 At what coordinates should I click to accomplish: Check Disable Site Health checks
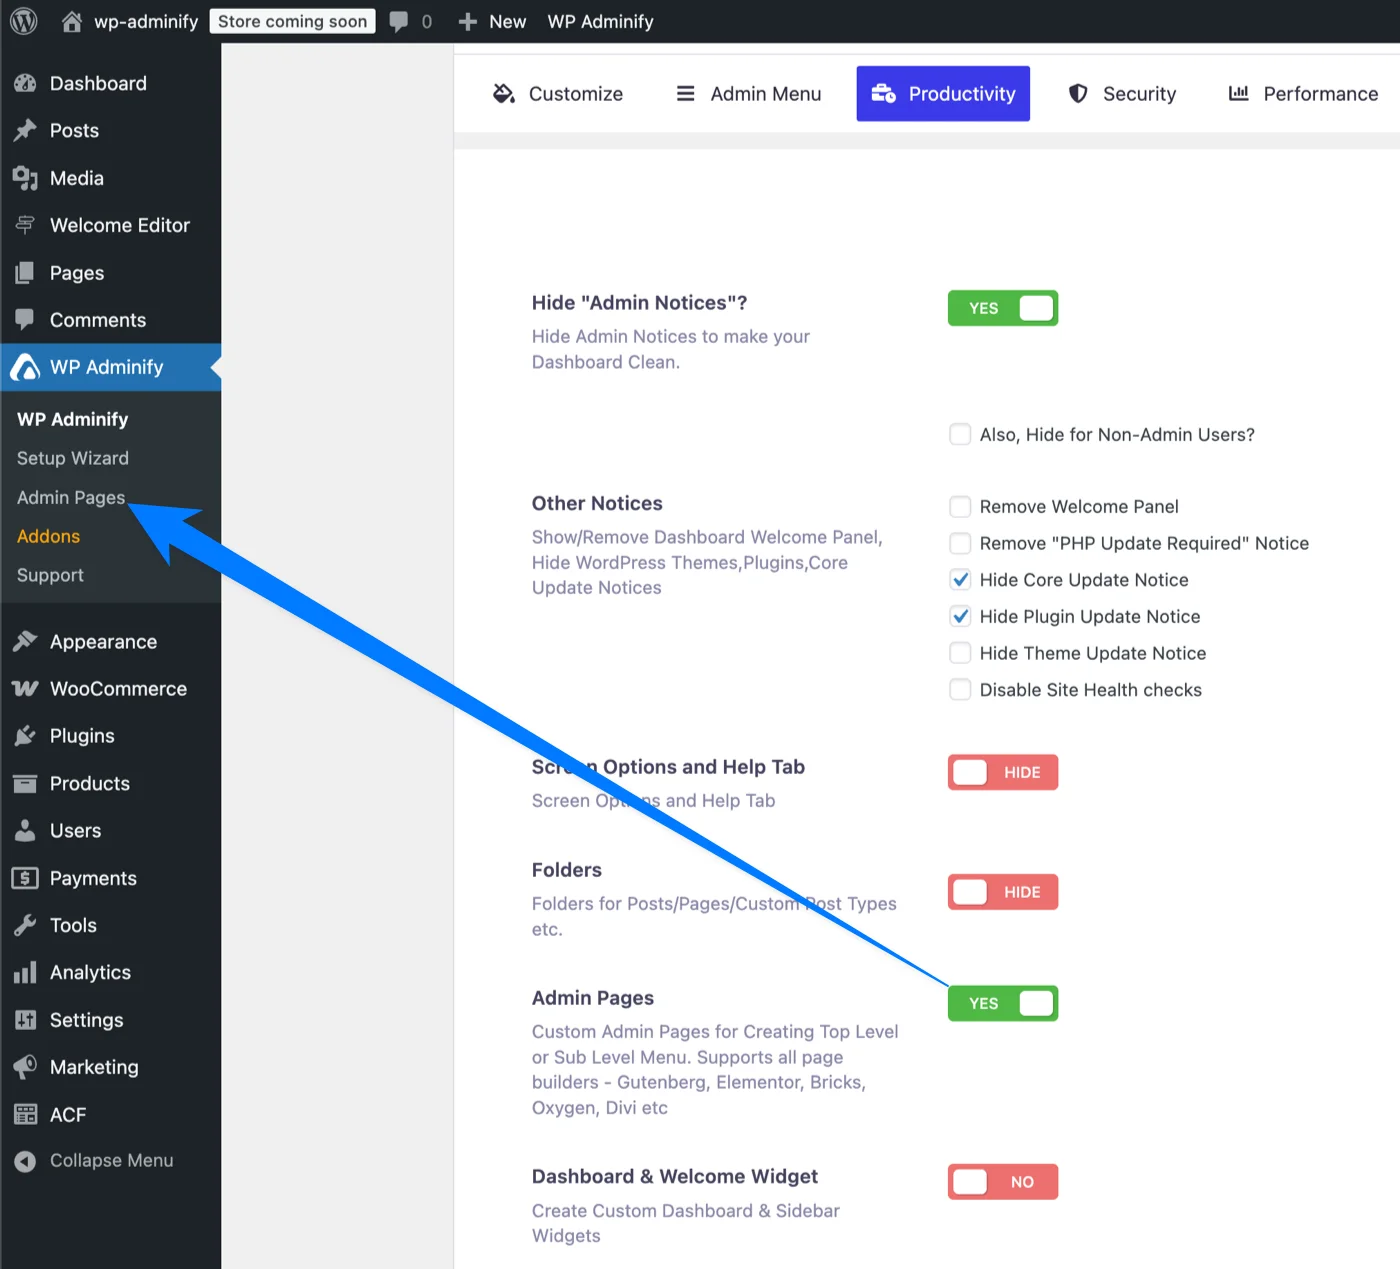(x=960, y=690)
